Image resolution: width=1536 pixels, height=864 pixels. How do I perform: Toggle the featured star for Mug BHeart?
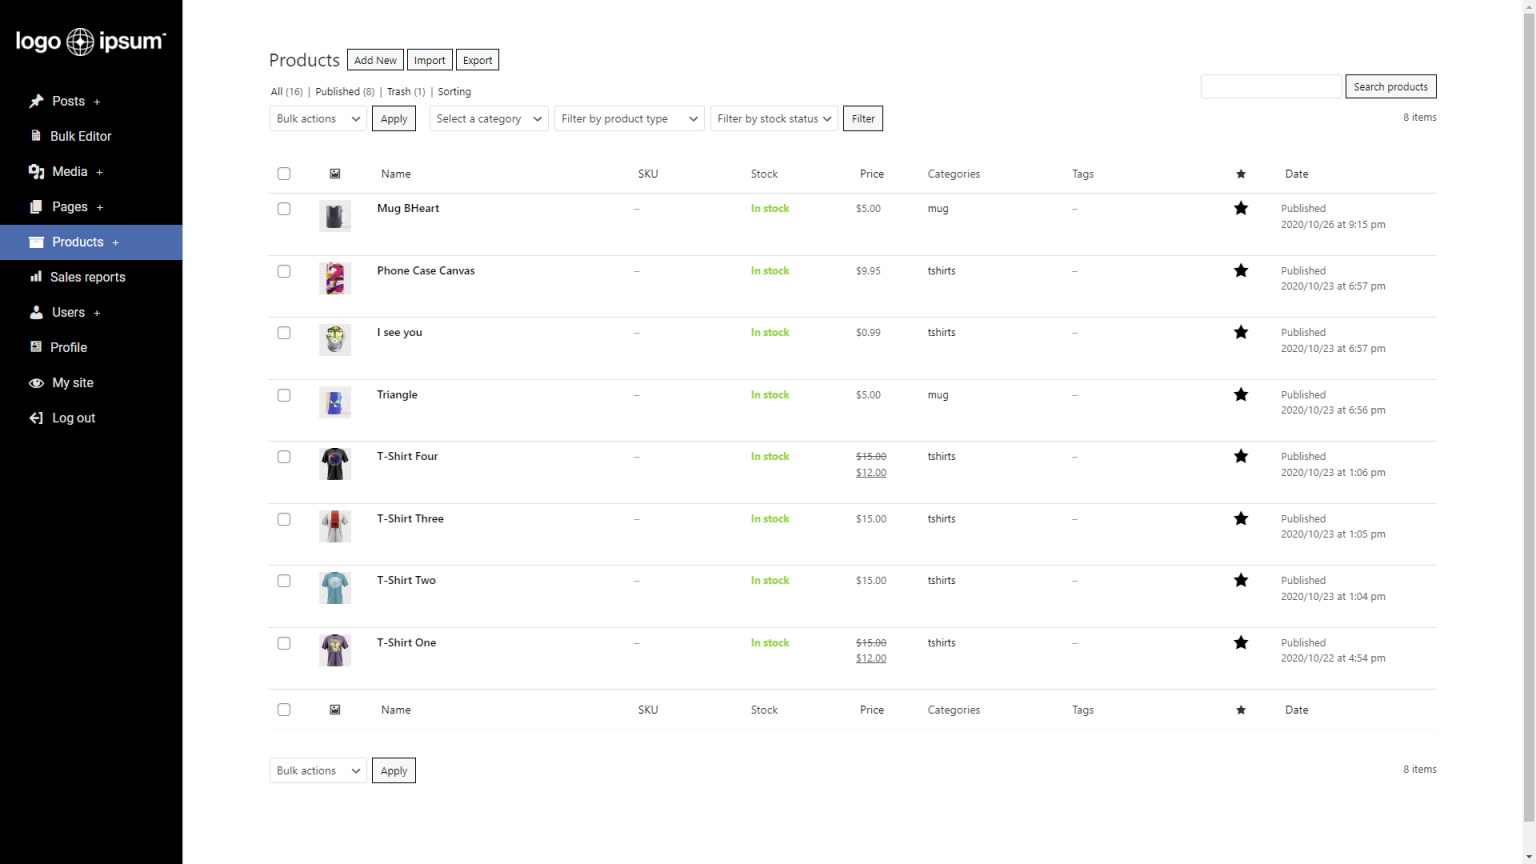click(x=1241, y=209)
